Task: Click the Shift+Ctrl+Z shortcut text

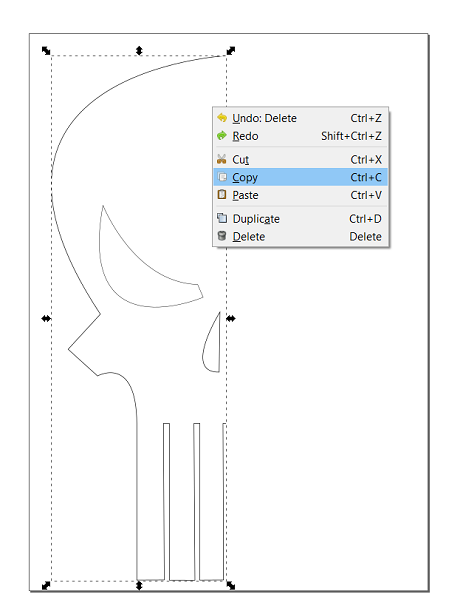Action: pos(351,136)
